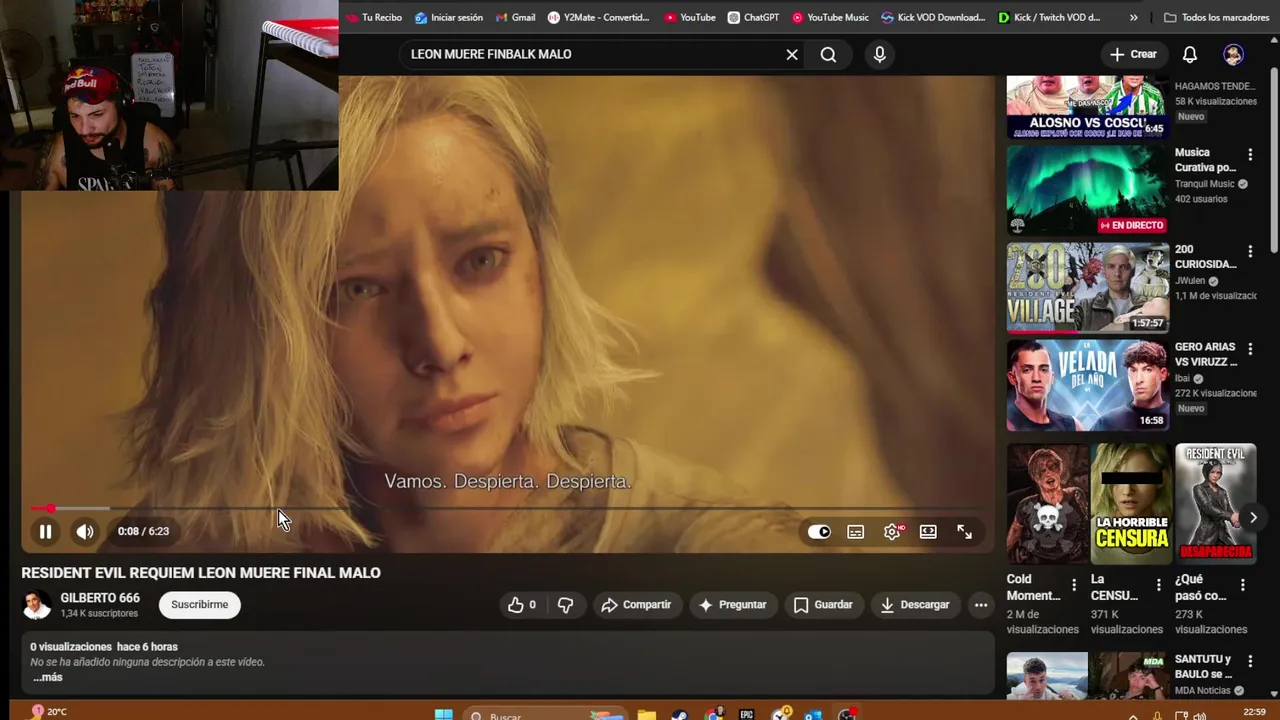Open options for ¿Qué pasó co short
Screen dimensions: 1280x720
pyautogui.click(x=1243, y=585)
